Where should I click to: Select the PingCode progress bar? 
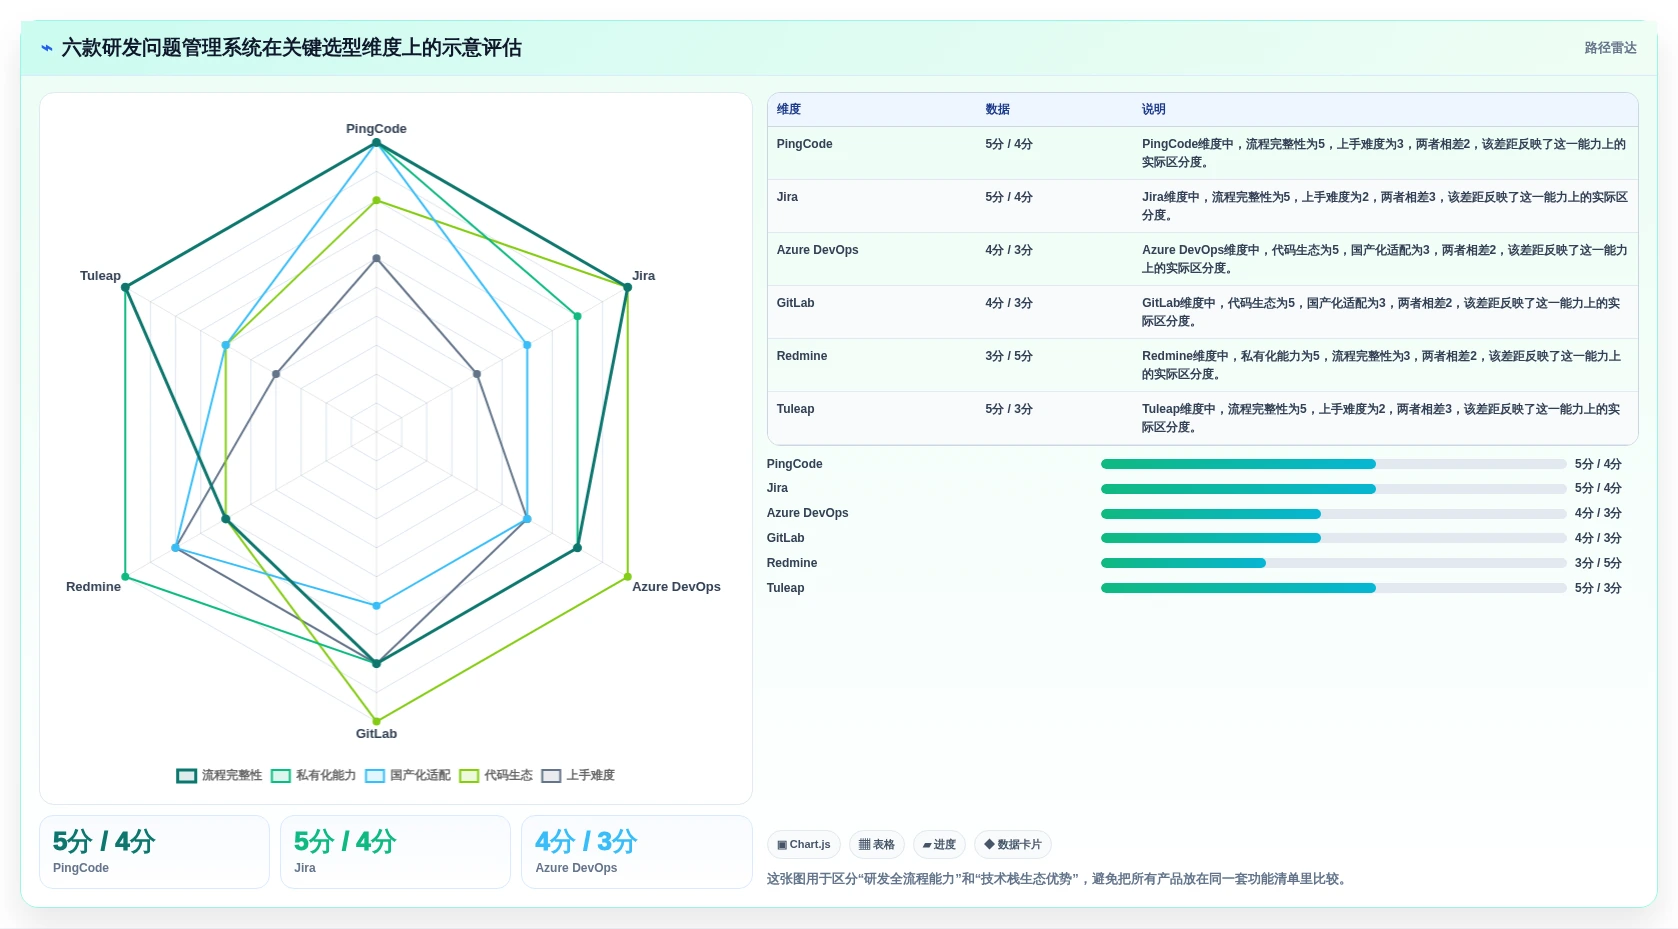[1333, 464]
